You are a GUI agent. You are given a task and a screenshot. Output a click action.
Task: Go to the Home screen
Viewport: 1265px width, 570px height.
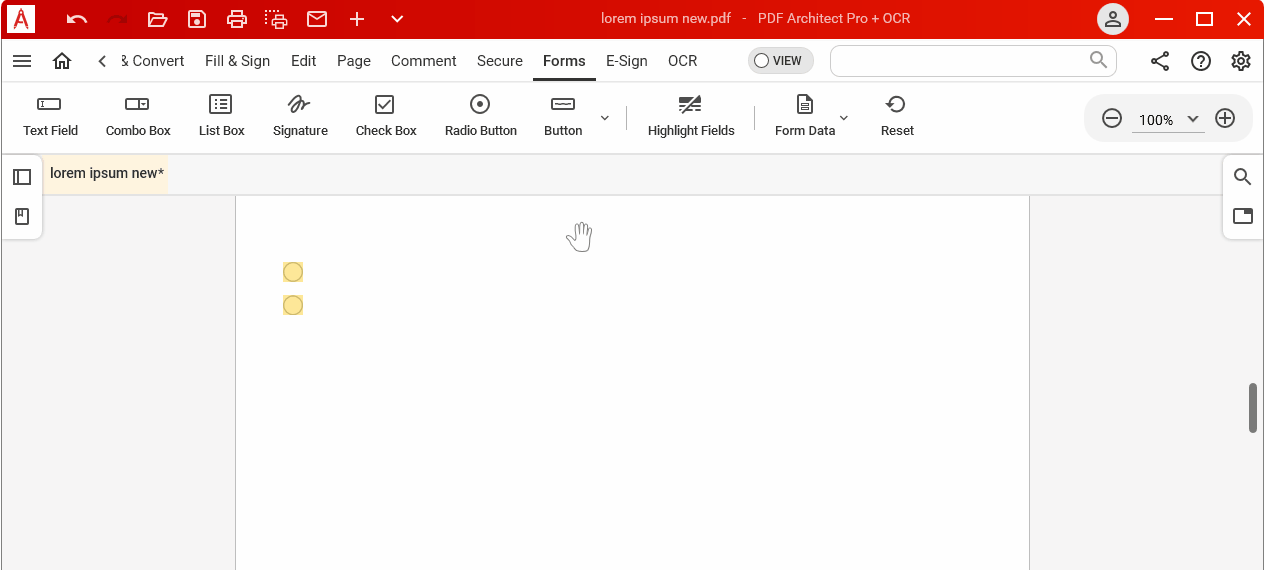62,61
